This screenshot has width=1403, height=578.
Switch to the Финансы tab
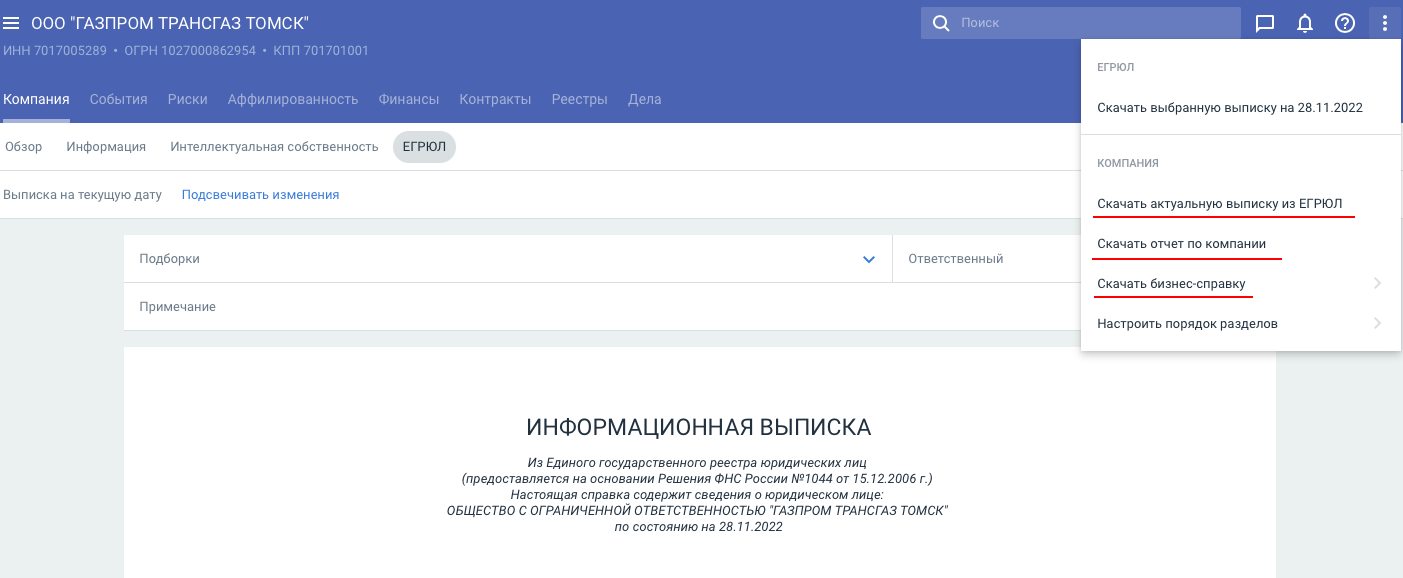(409, 99)
